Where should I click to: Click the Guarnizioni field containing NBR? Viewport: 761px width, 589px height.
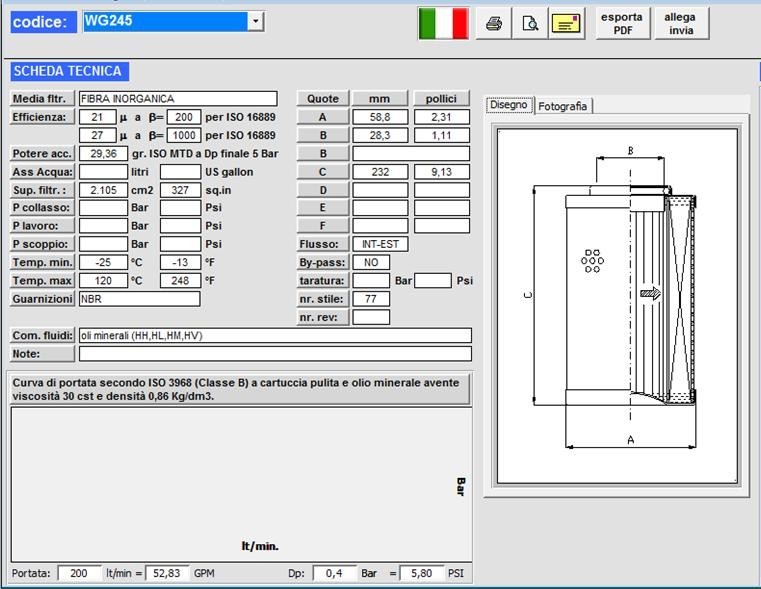(x=139, y=299)
